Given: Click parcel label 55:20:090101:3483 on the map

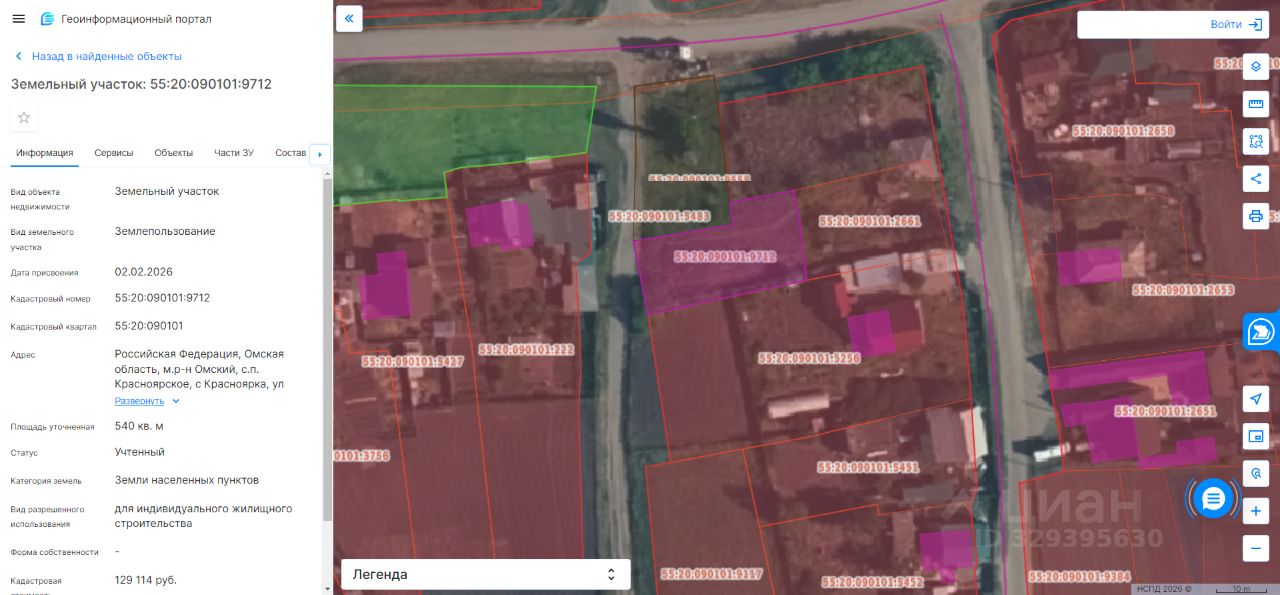Looking at the screenshot, I should coord(659,216).
